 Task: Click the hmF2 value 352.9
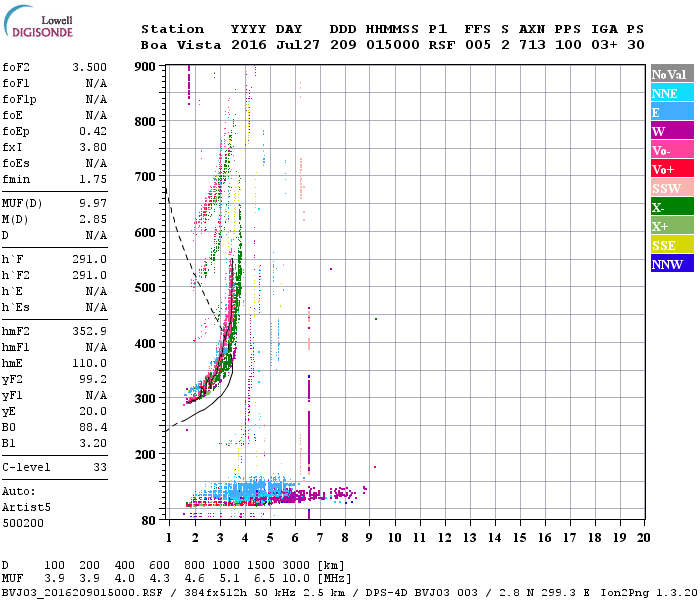pyautogui.click(x=90, y=331)
